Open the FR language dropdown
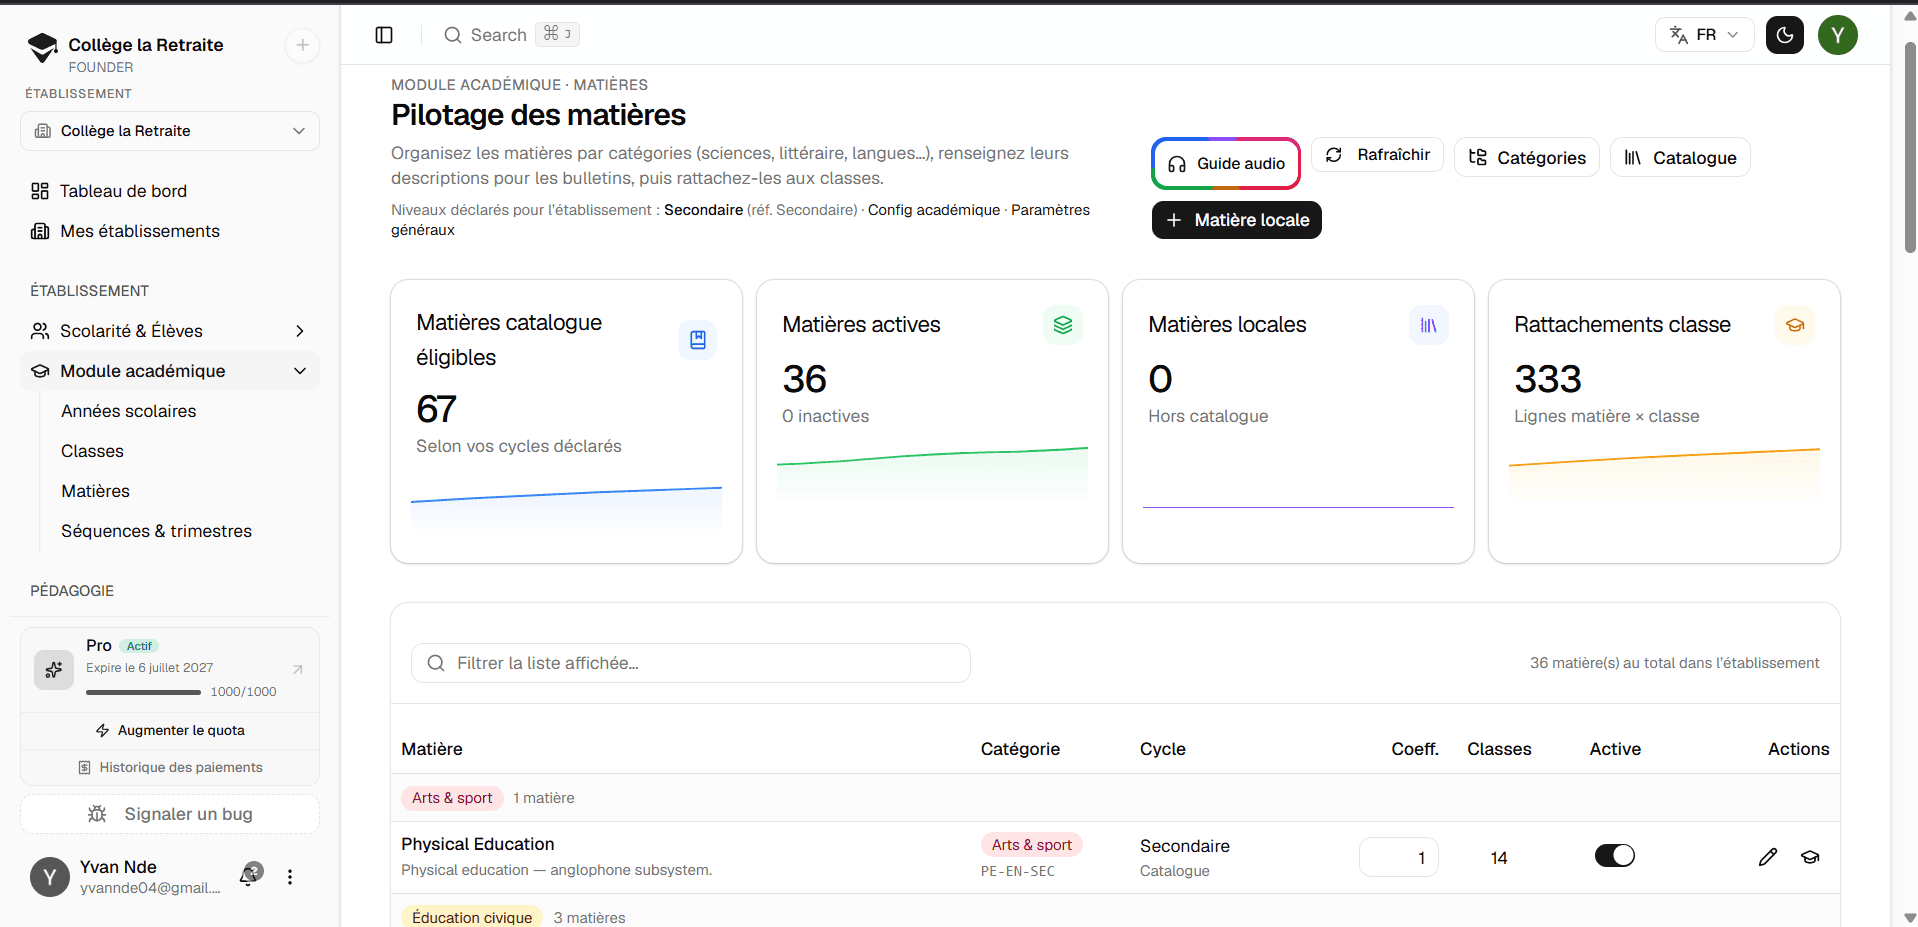 [1704, 35]
